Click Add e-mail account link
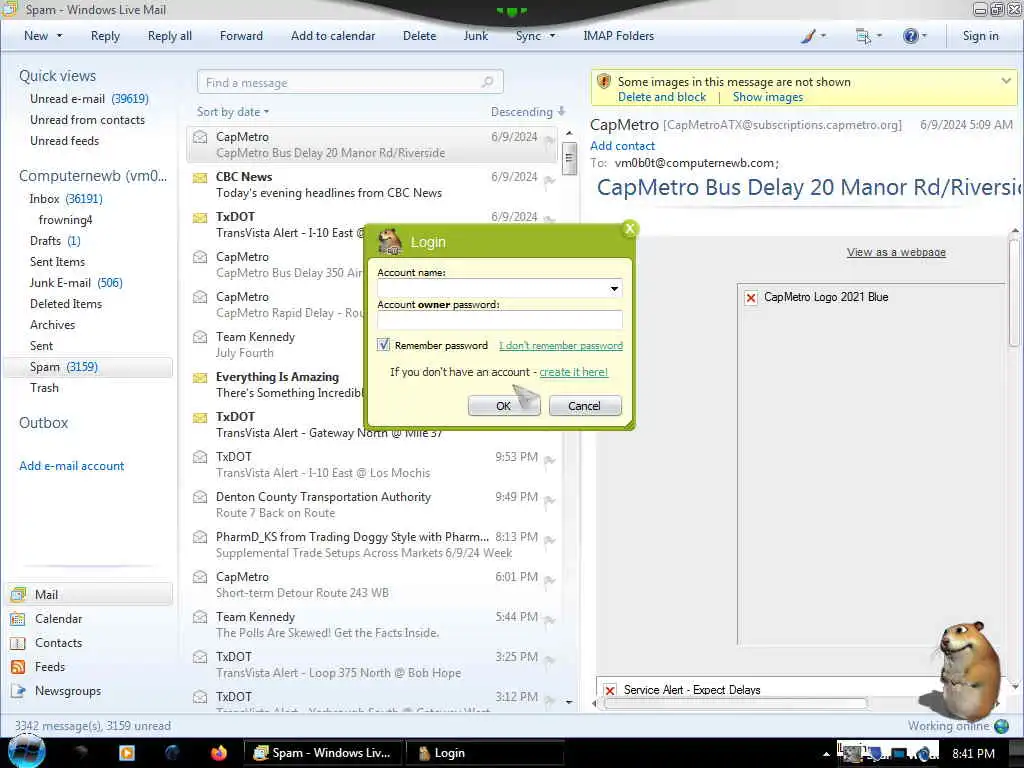Screen dimensions: 1024x768 72,466
